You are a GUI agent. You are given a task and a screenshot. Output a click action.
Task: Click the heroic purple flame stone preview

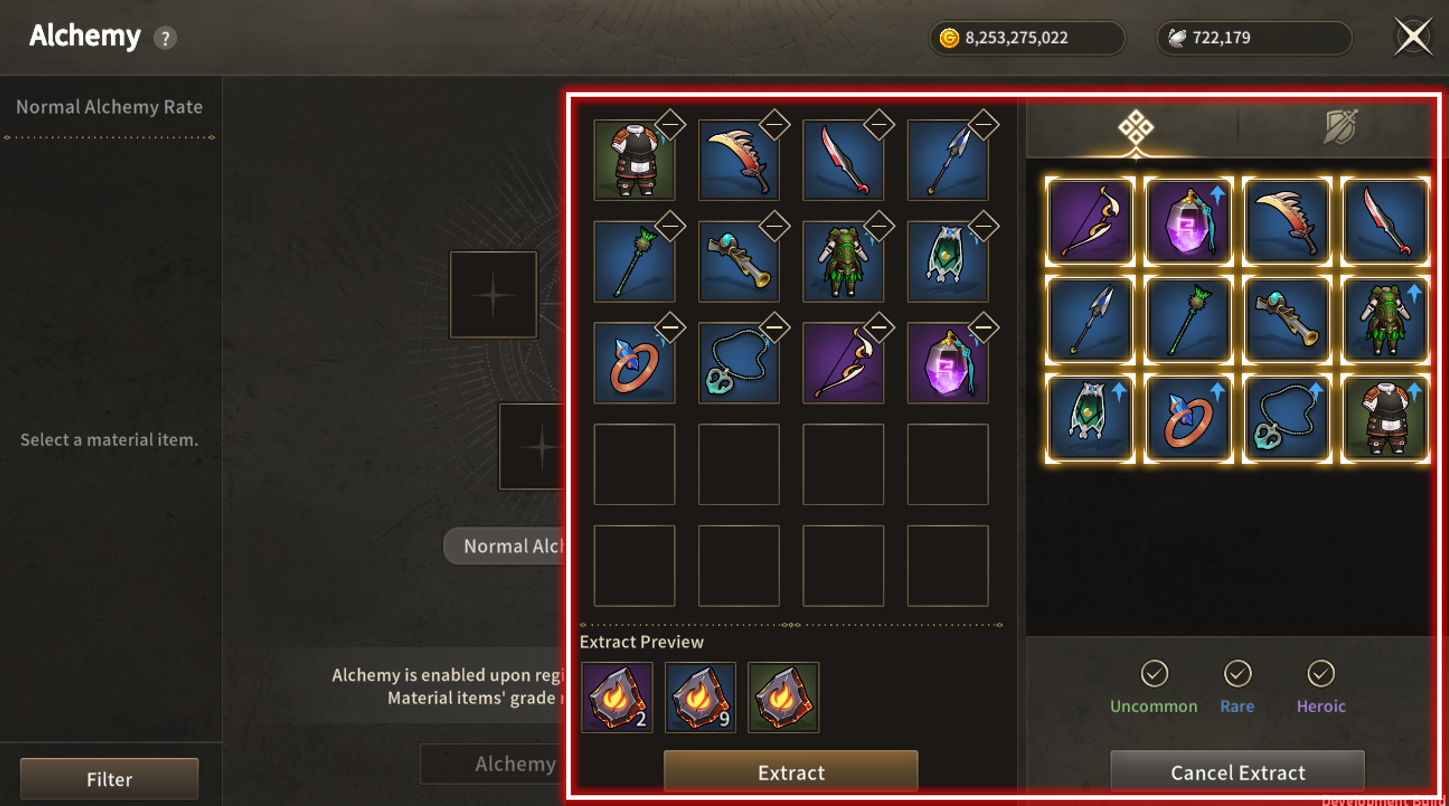pyautogui.click(x=617, y=697)
